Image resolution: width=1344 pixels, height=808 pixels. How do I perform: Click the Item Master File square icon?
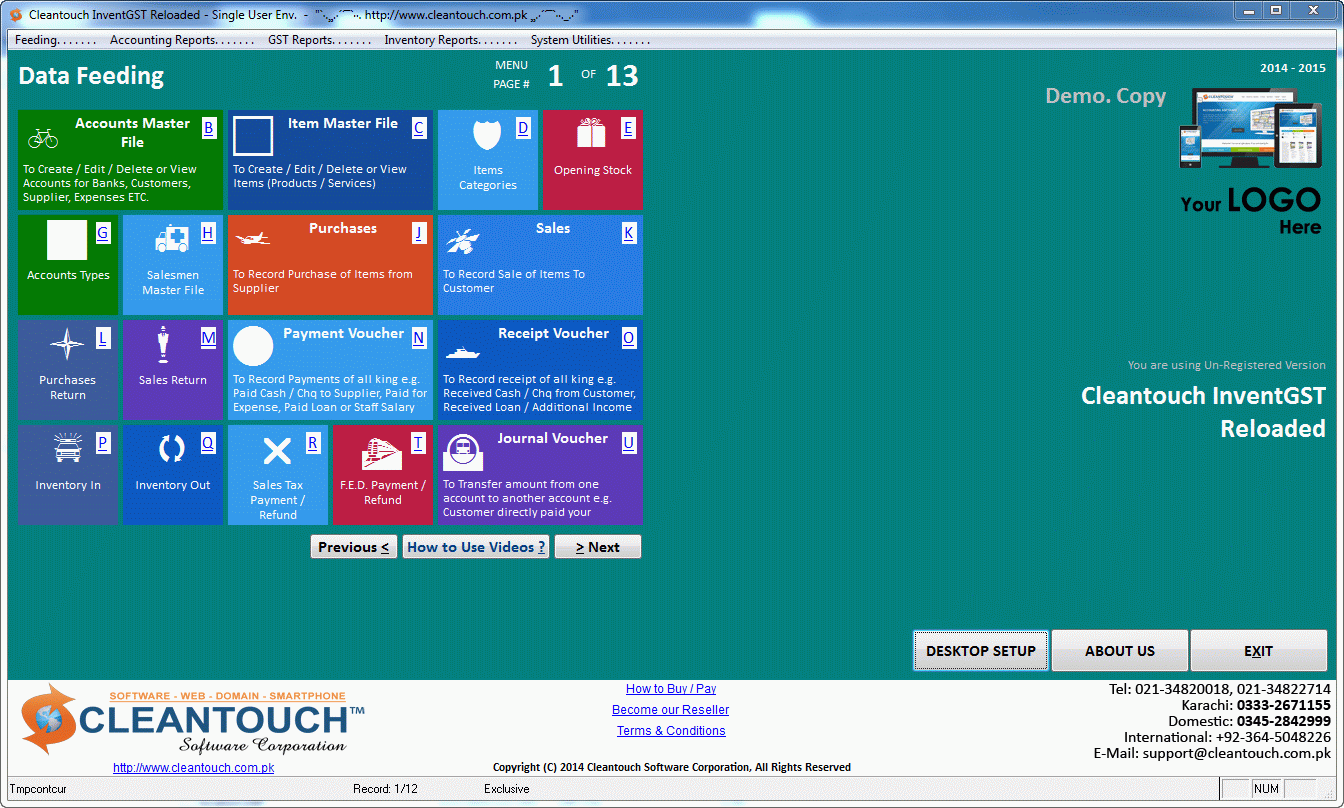coord(253,136)
